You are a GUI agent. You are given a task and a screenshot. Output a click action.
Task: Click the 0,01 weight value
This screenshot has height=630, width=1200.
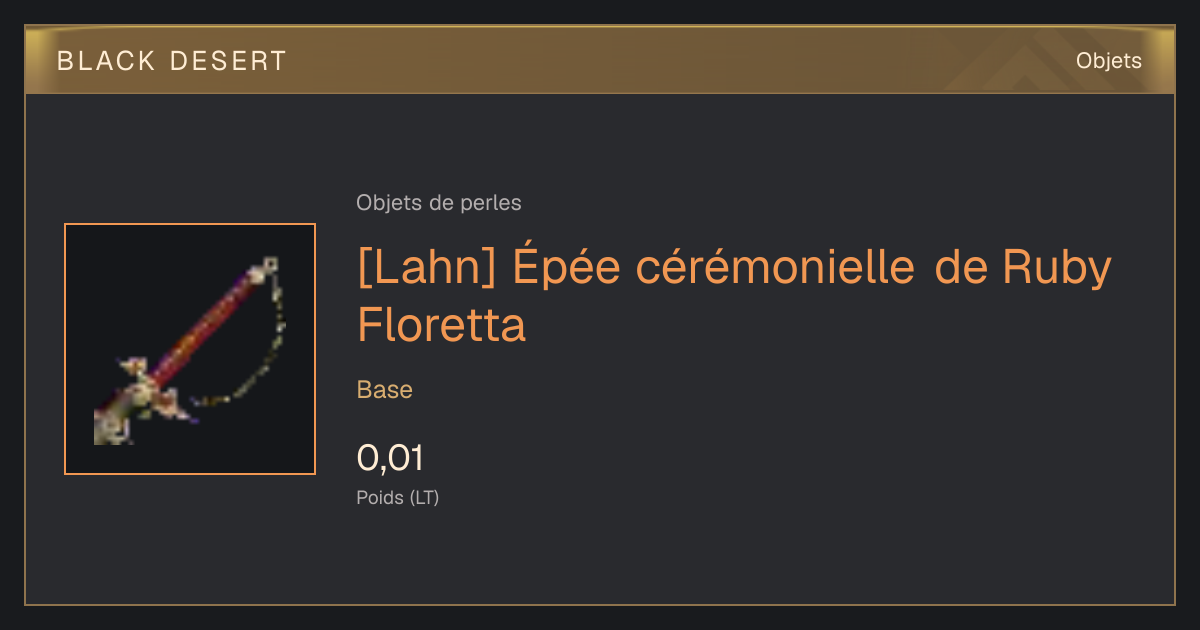(x=390, y=458)
